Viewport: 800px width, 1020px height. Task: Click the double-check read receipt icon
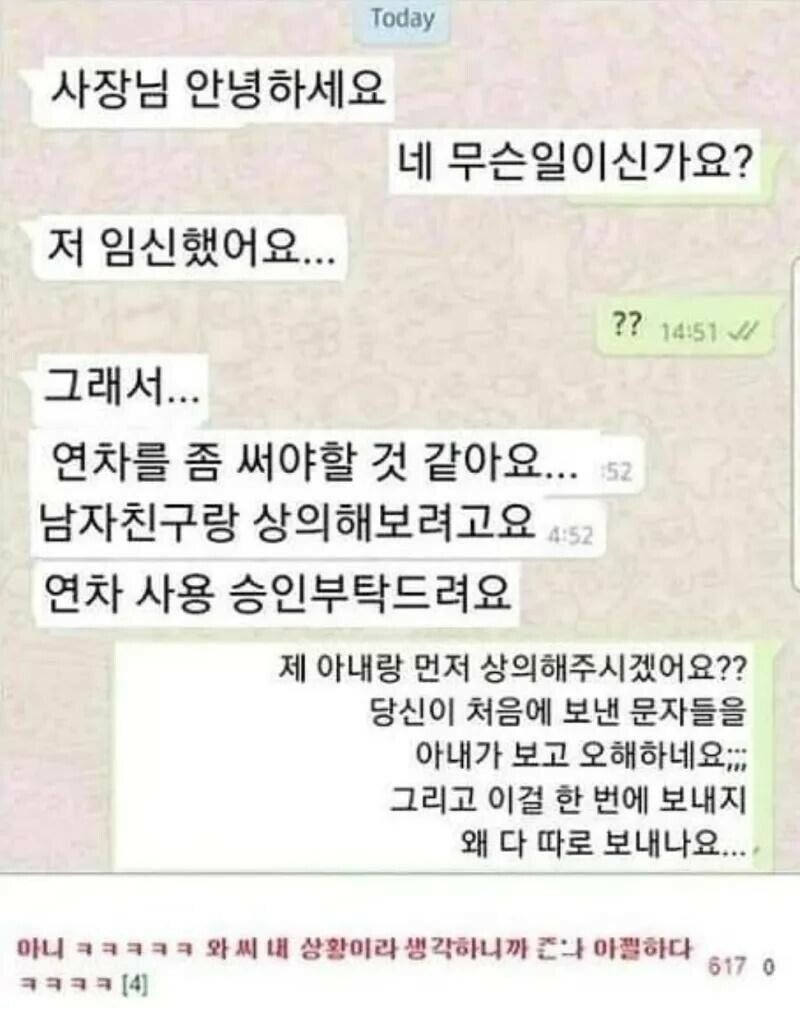pos(743,332)
